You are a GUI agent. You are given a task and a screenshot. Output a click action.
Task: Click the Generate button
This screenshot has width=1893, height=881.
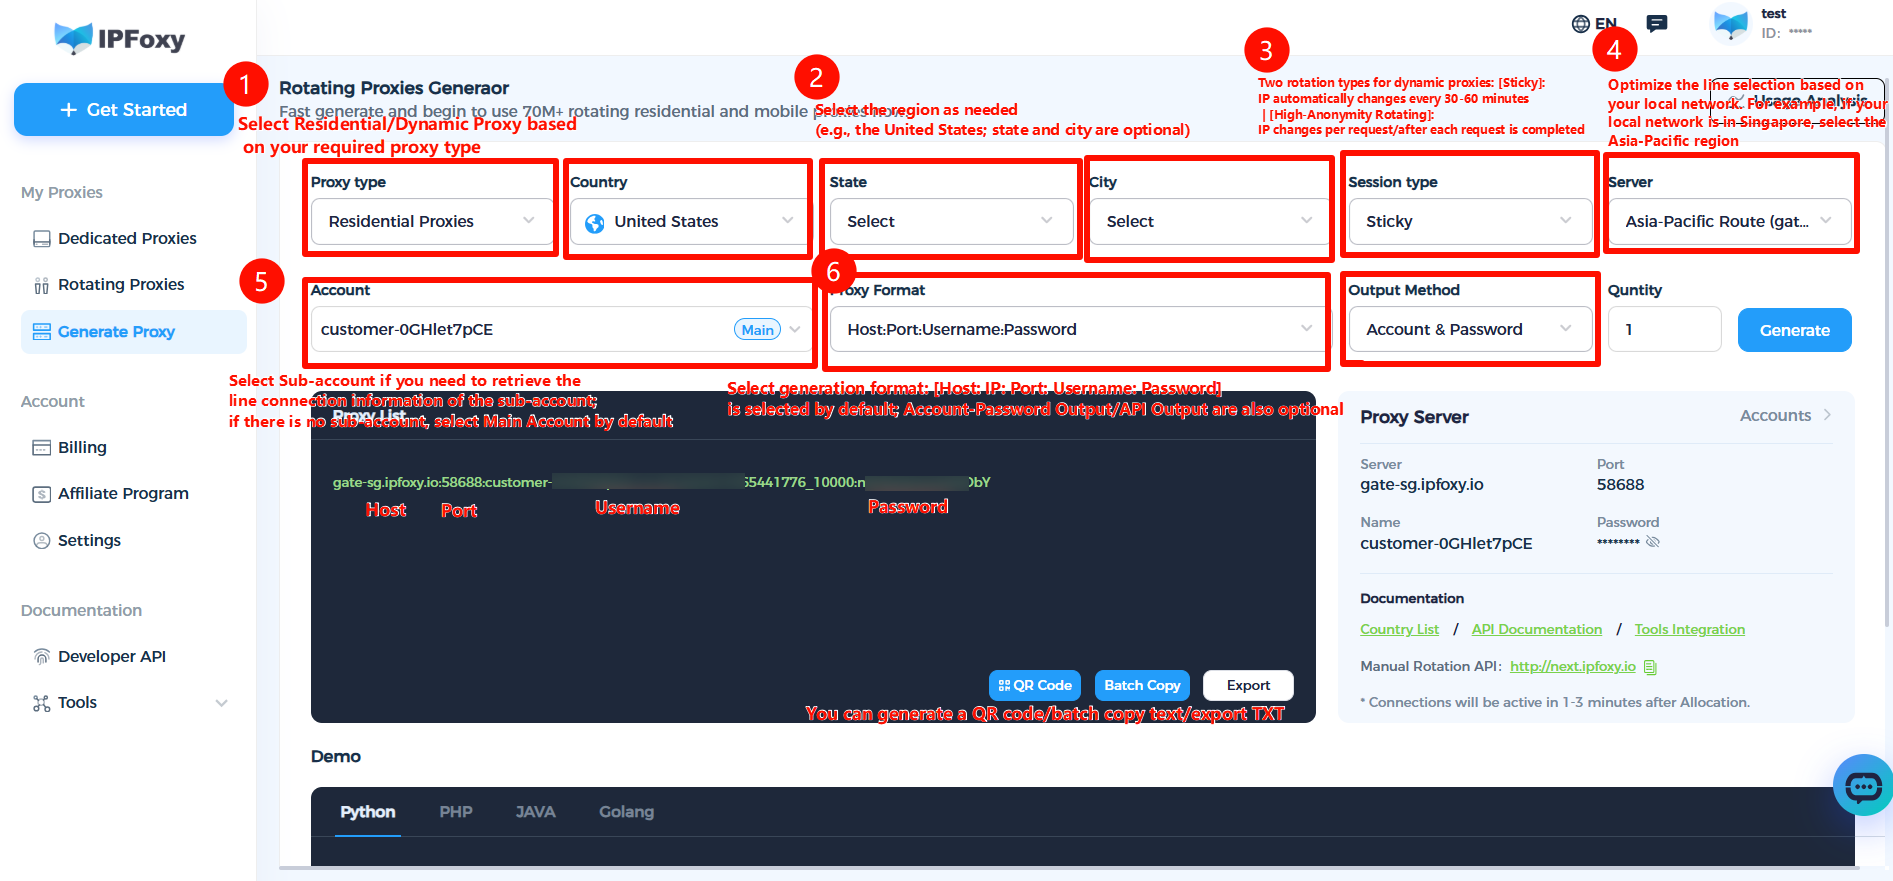pyautogui.click(x=1794, y=330)
